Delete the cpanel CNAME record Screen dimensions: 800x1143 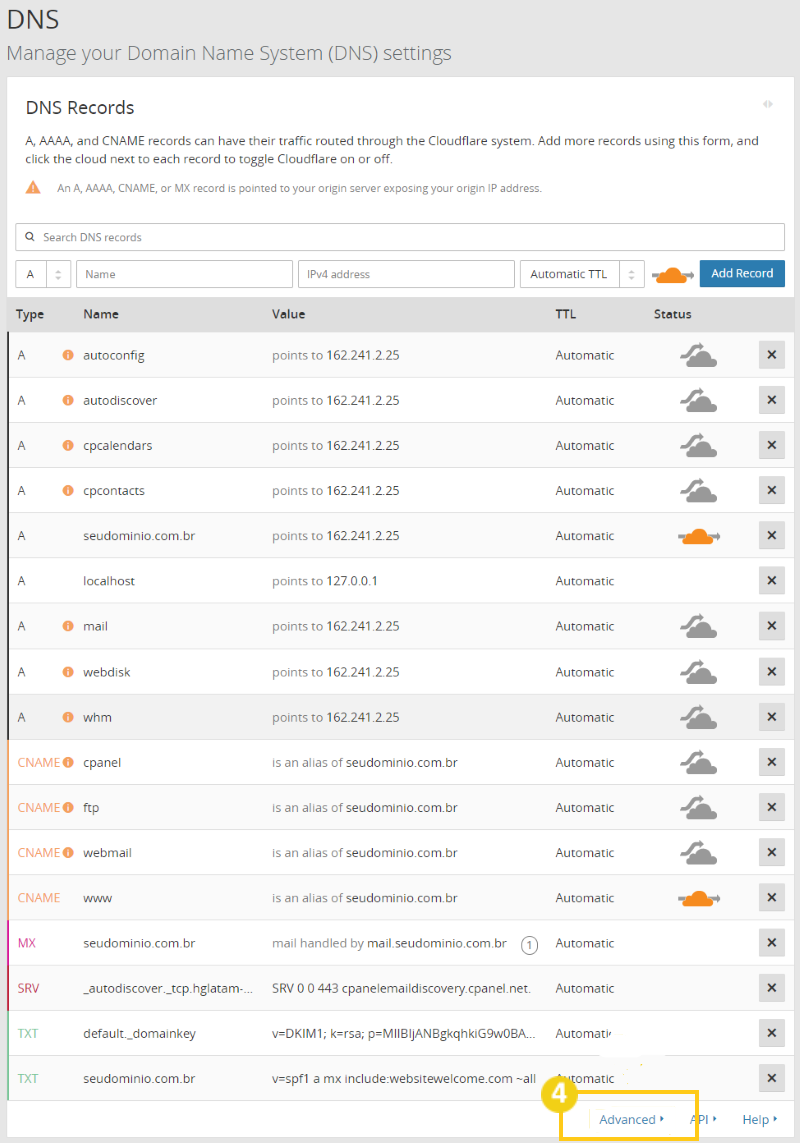(x=772, y=762)
